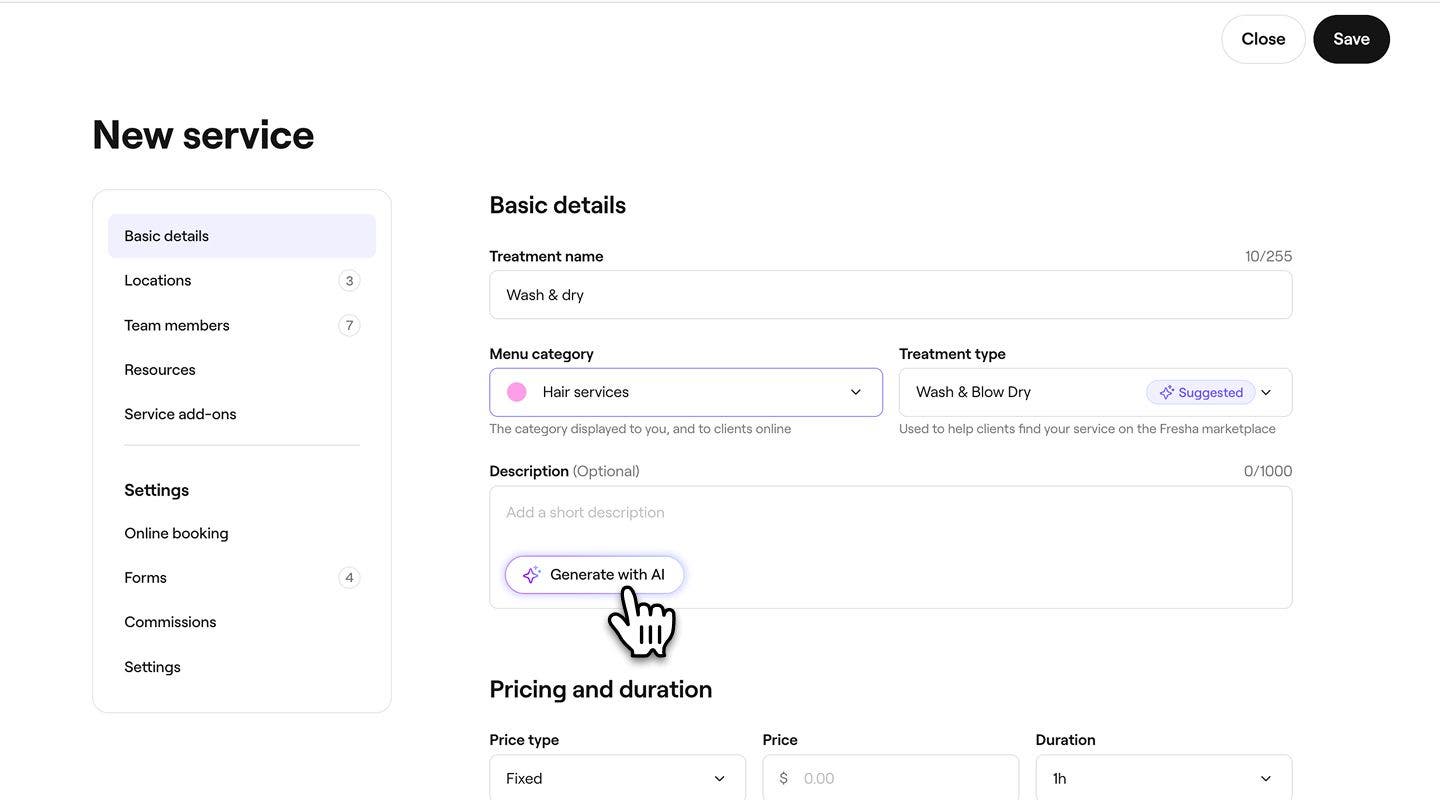Click the sparkle icon in Generate with AI
The height and width of the screenshot is (800, 1440).
(531, 575)
